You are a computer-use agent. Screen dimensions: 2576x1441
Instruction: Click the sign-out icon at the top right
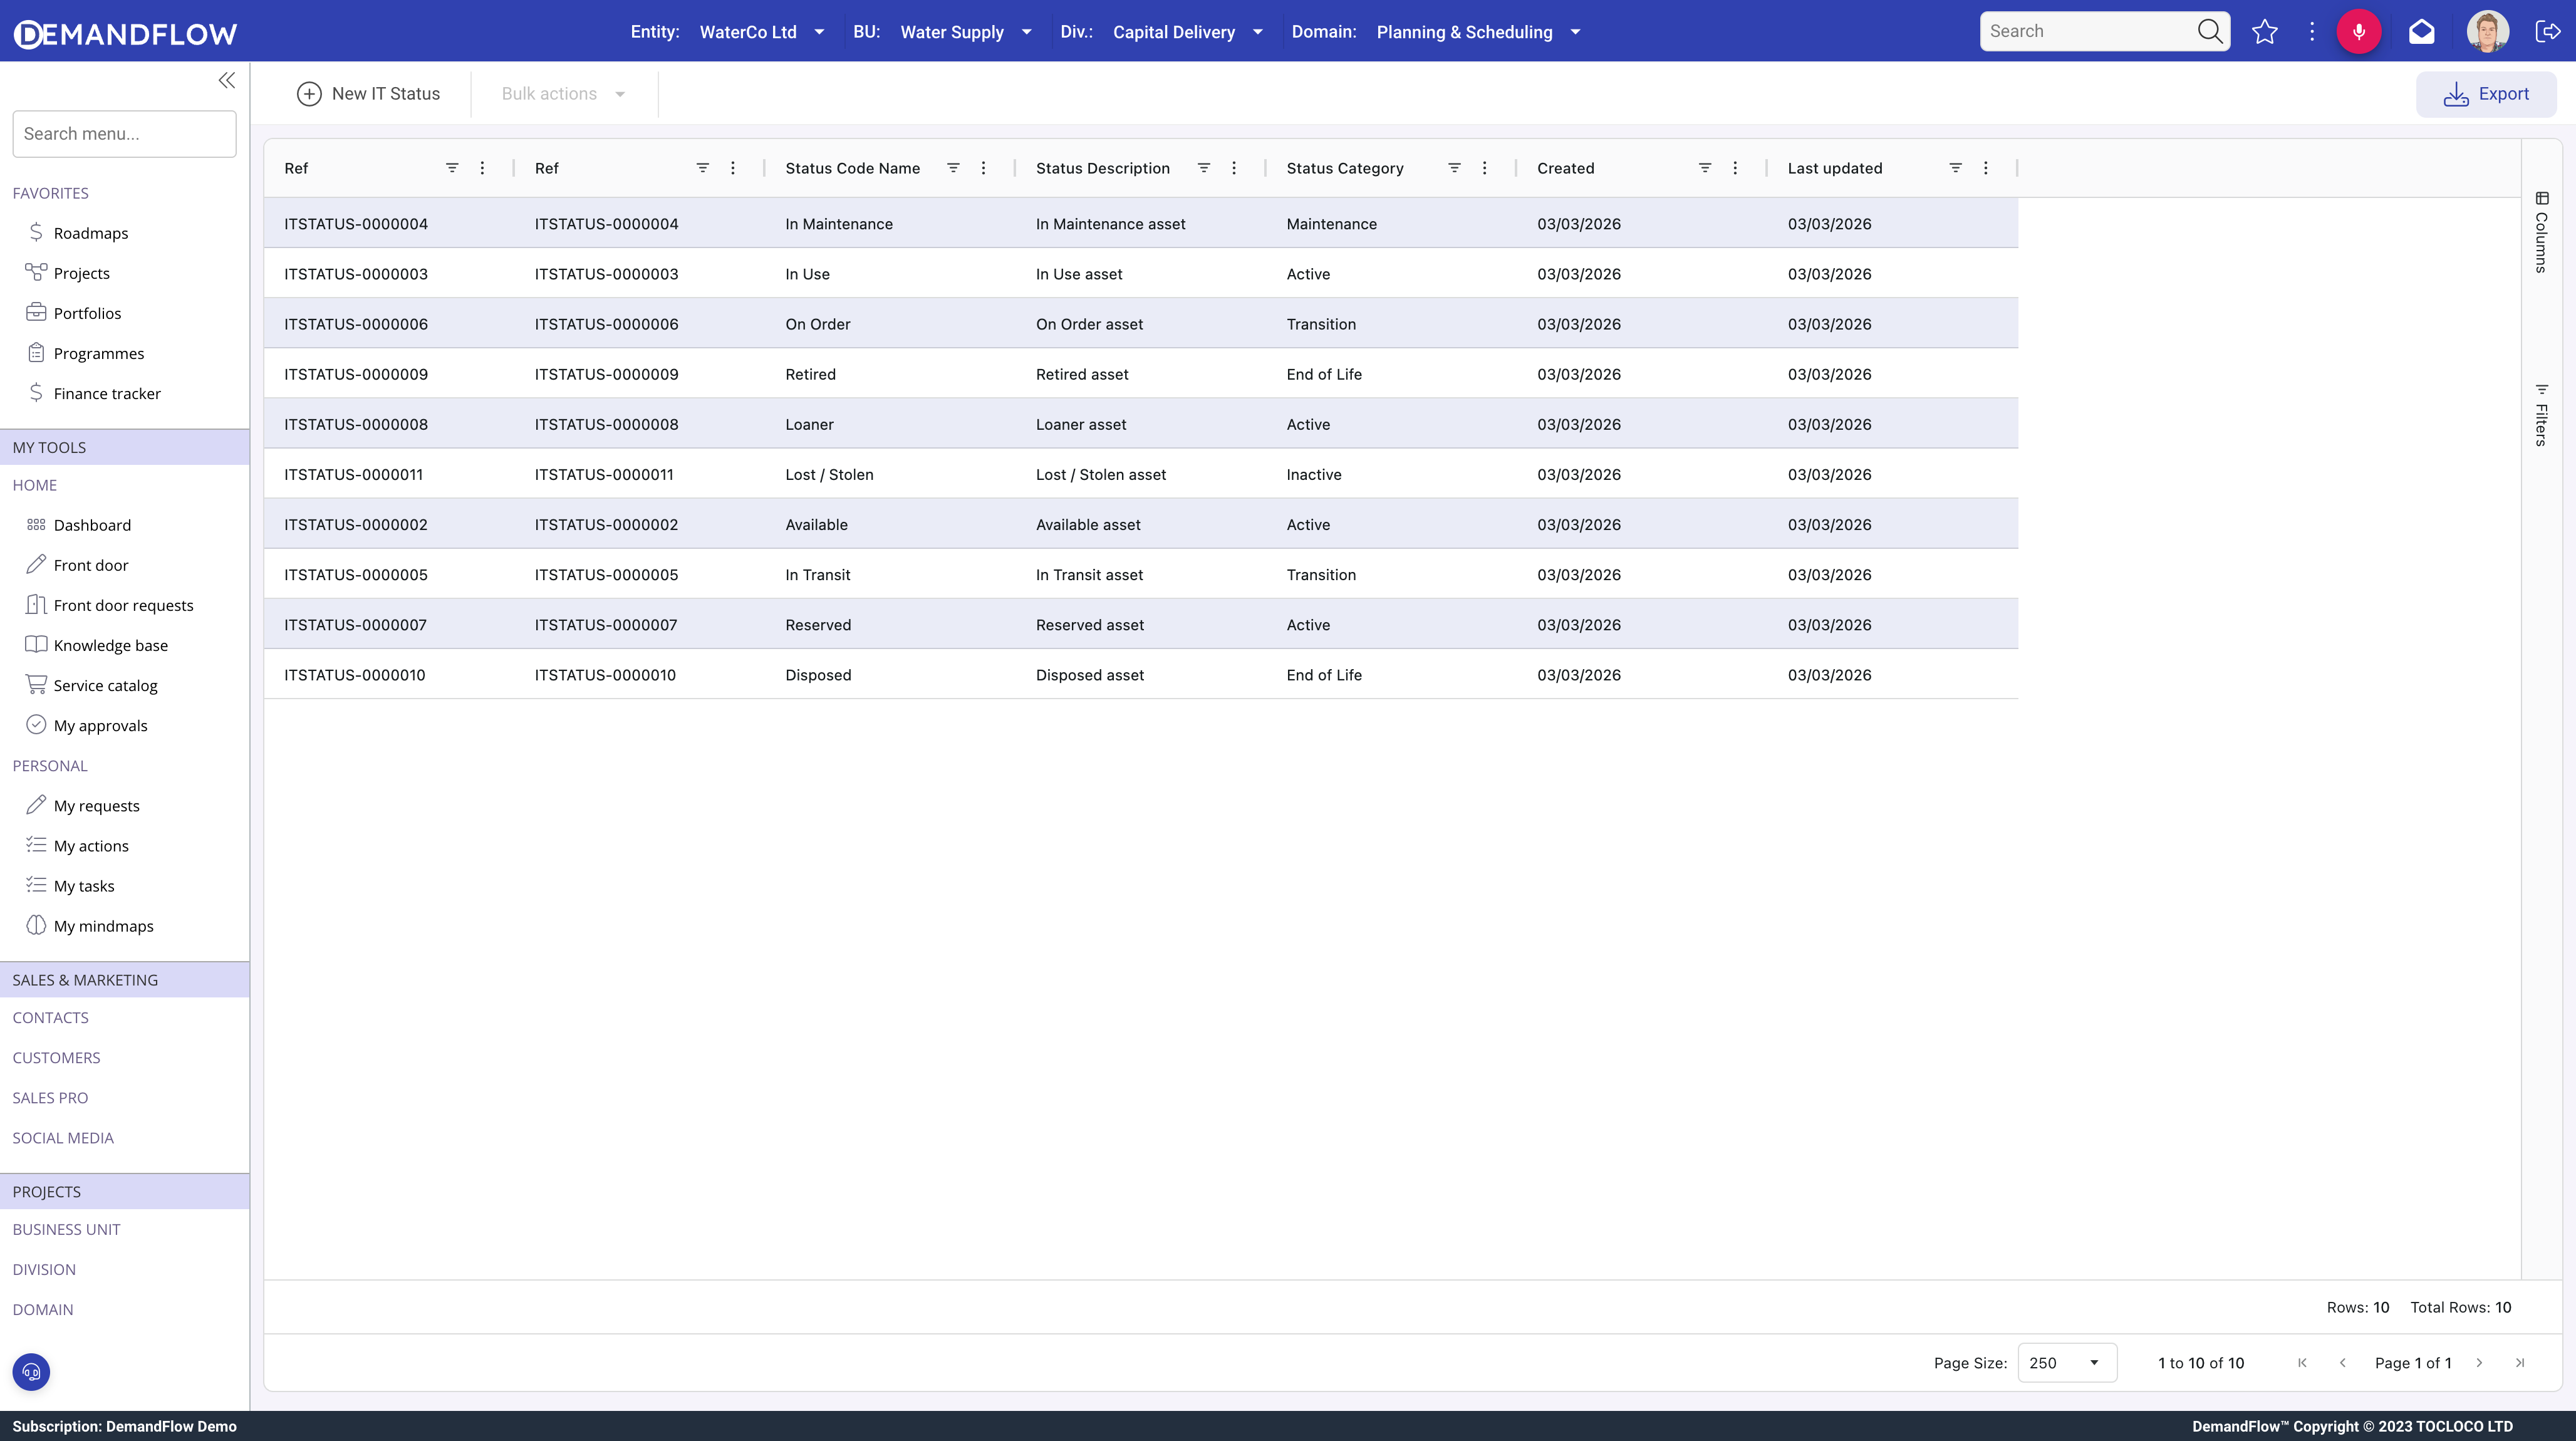(2548, 31)
